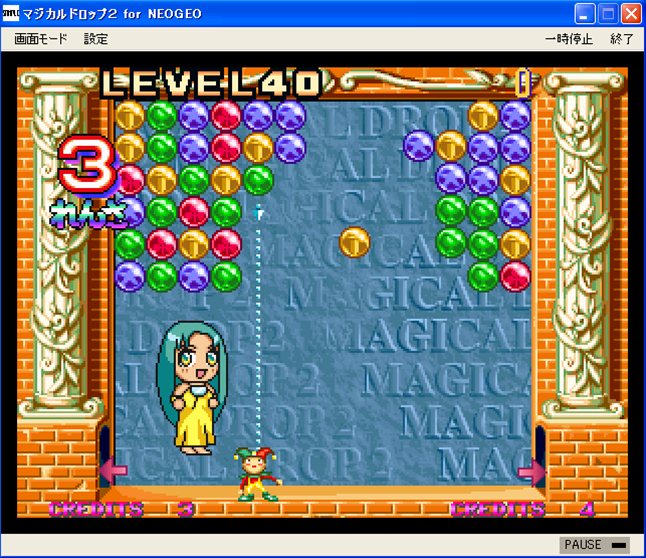The height and width of the screenshot is (558, 646).
Task: Click the lone yellow falling ball
Action: (355, 242)
